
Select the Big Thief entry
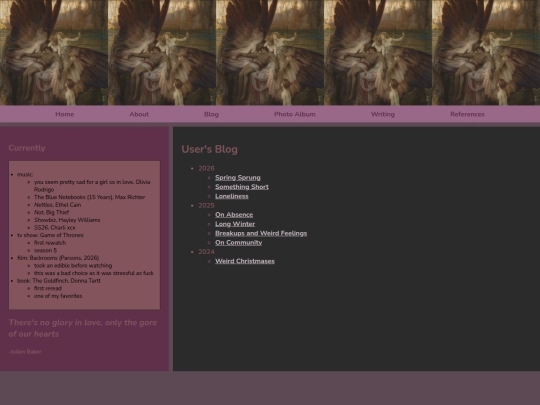[x=51, y=212]
